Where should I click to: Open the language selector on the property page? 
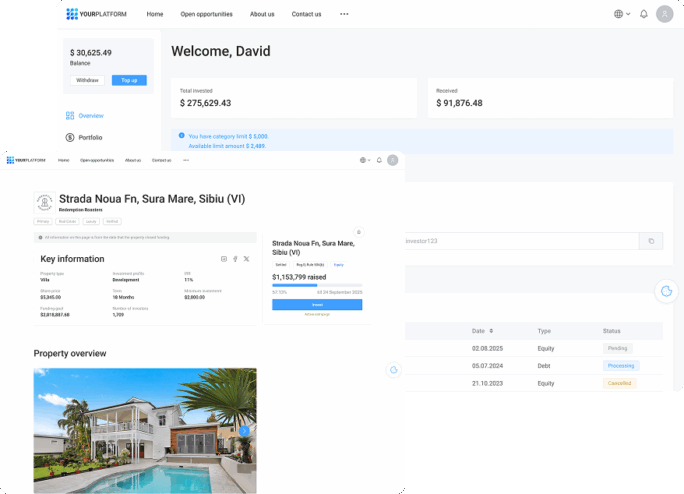pos(366,160)
